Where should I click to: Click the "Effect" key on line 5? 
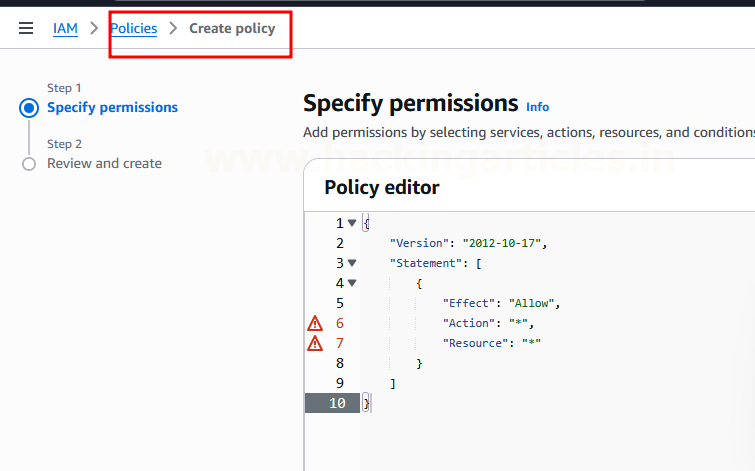point(469,303)
